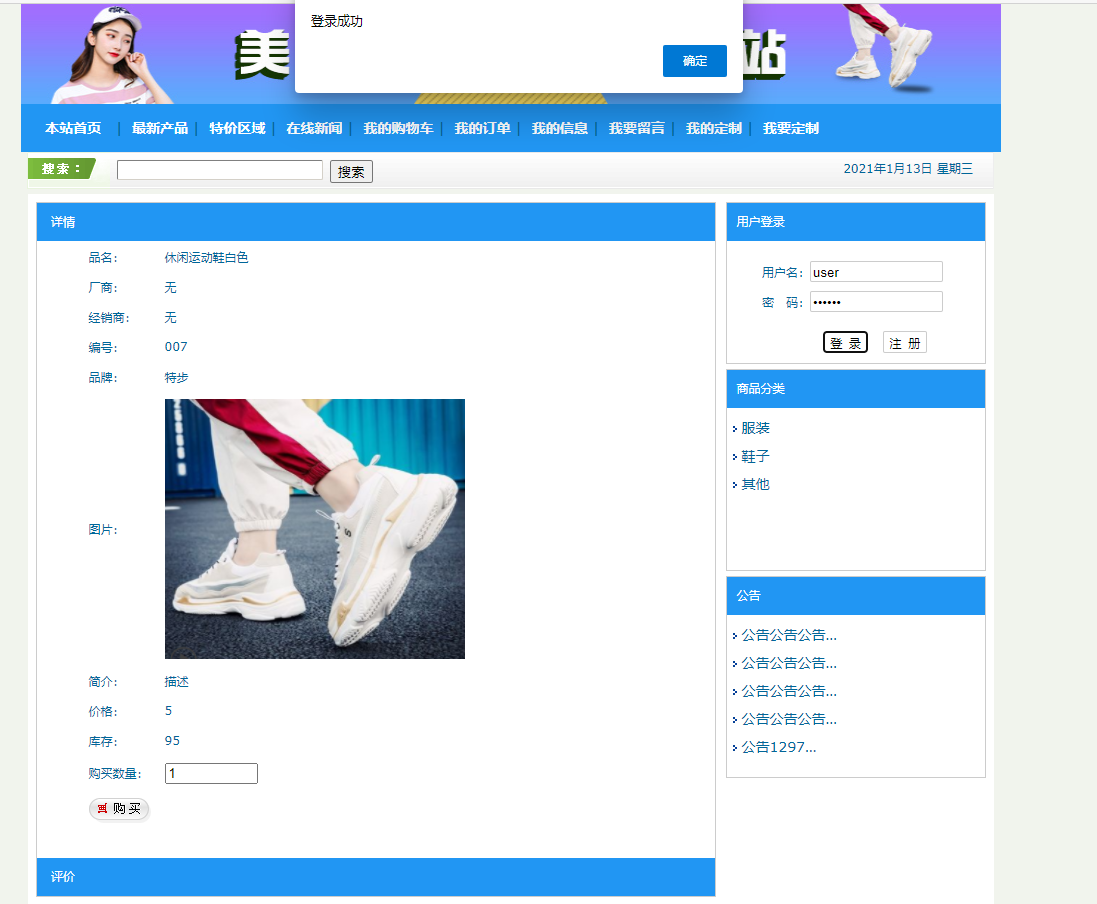1097x904 pixels.
Task: Visit the 特价区域 special offers area
Action: 237,128
